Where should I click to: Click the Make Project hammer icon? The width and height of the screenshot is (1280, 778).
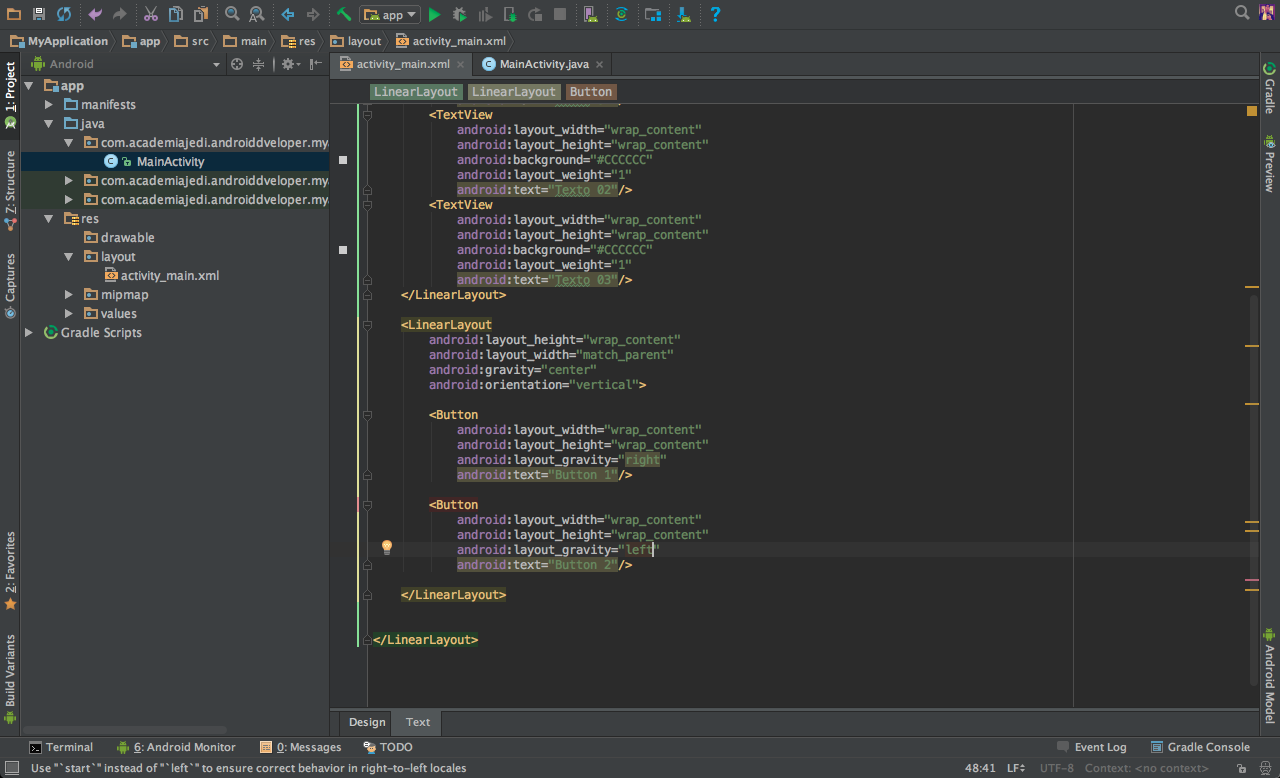pyautogui.click(x=344, y=15)
